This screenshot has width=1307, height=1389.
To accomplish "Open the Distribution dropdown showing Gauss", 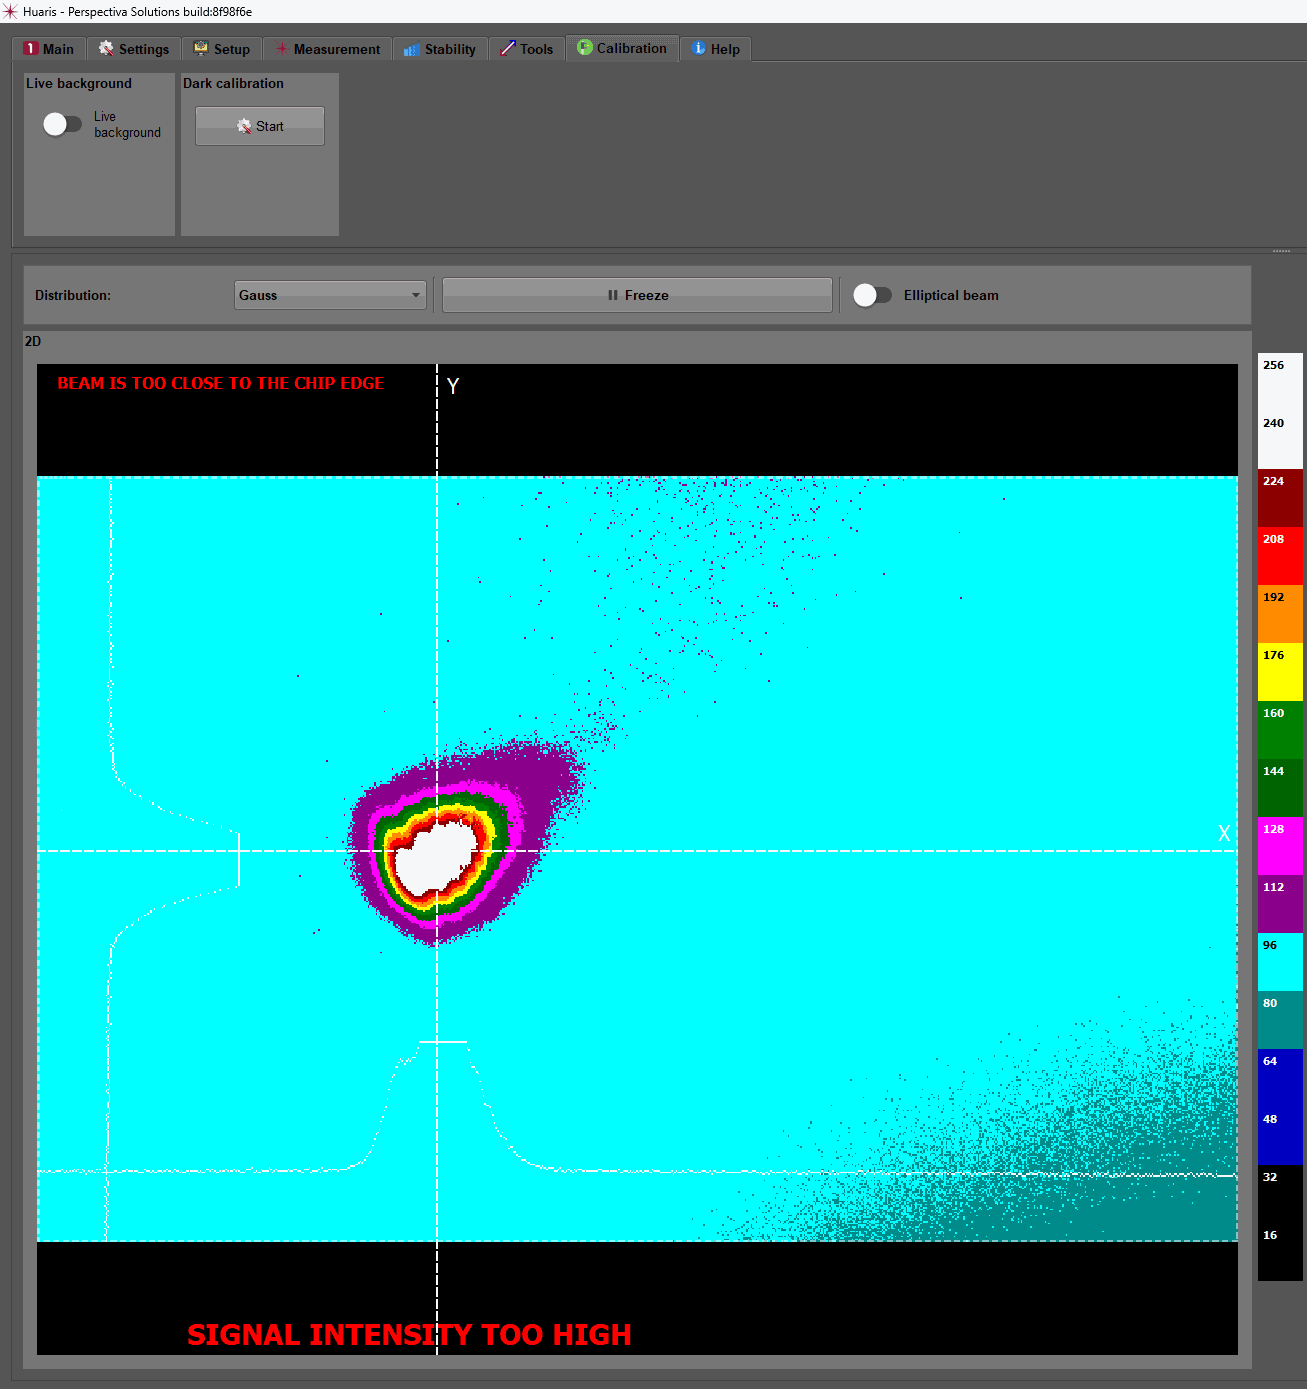I will 330,295.
